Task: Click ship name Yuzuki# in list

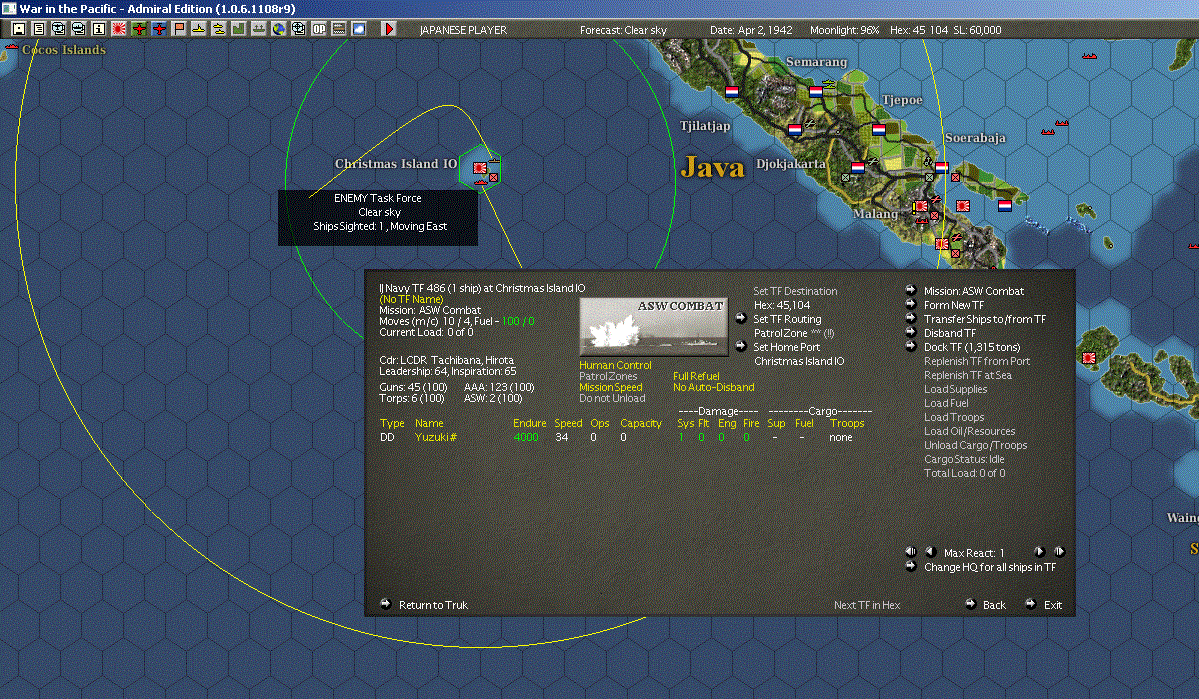Action: pos(435,437)
